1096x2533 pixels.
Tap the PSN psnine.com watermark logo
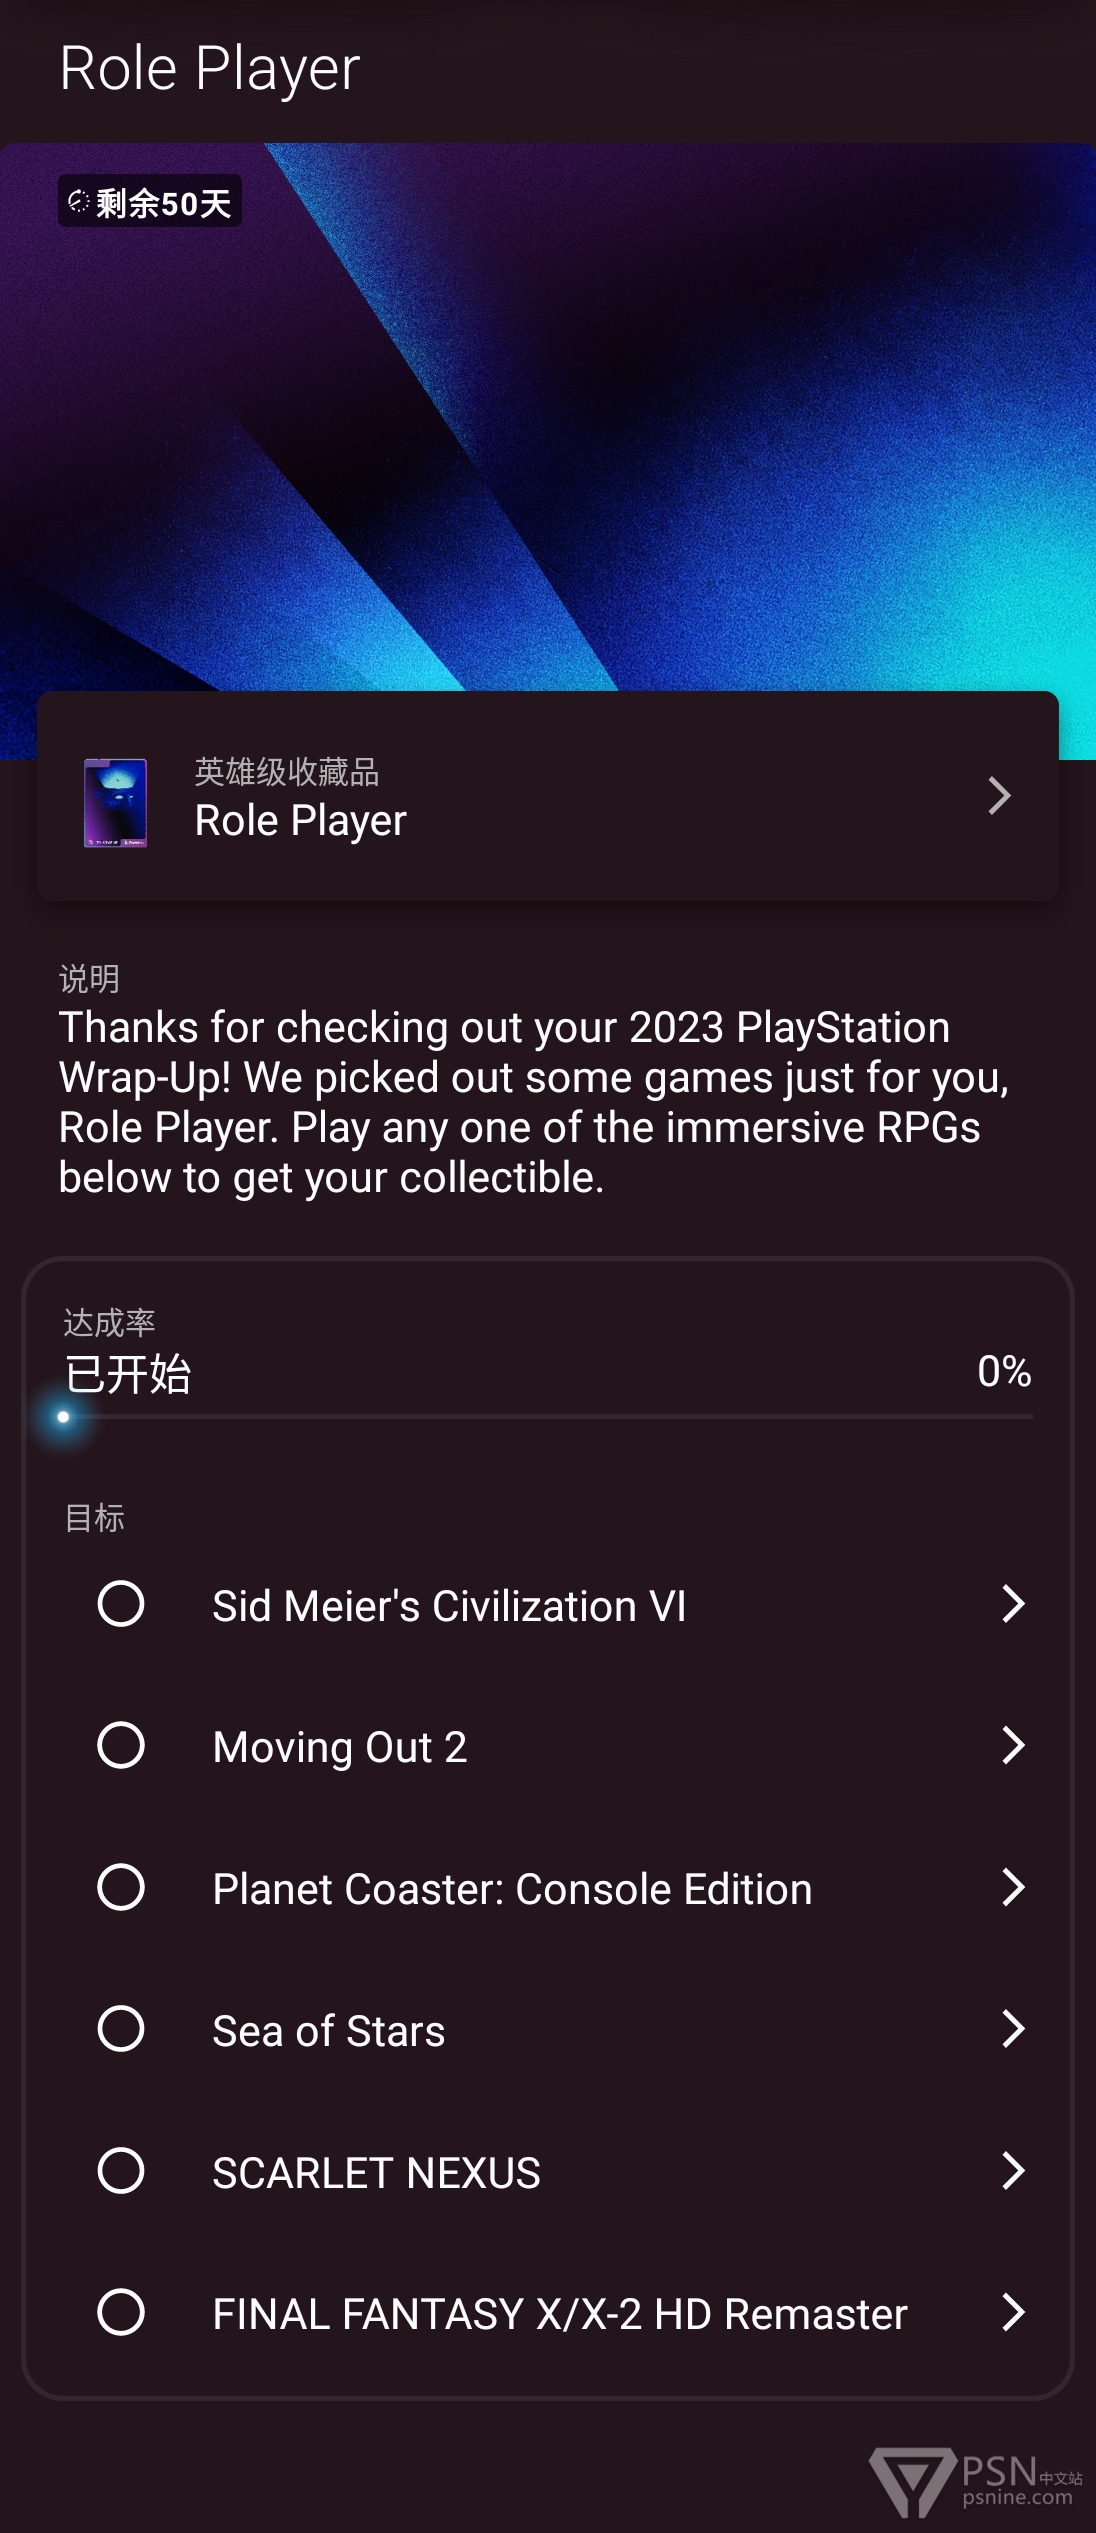[976, 2481]
